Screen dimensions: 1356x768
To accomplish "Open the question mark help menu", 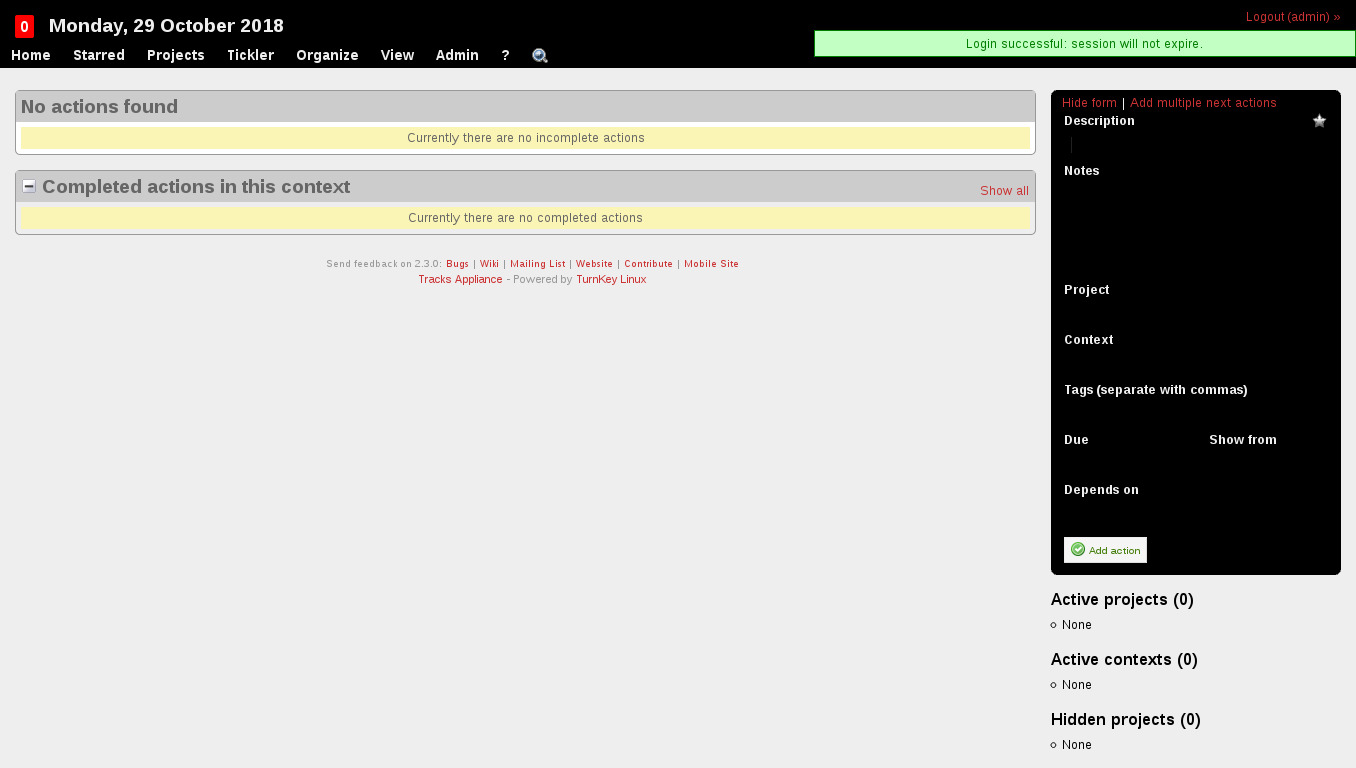I will [505, 55].
